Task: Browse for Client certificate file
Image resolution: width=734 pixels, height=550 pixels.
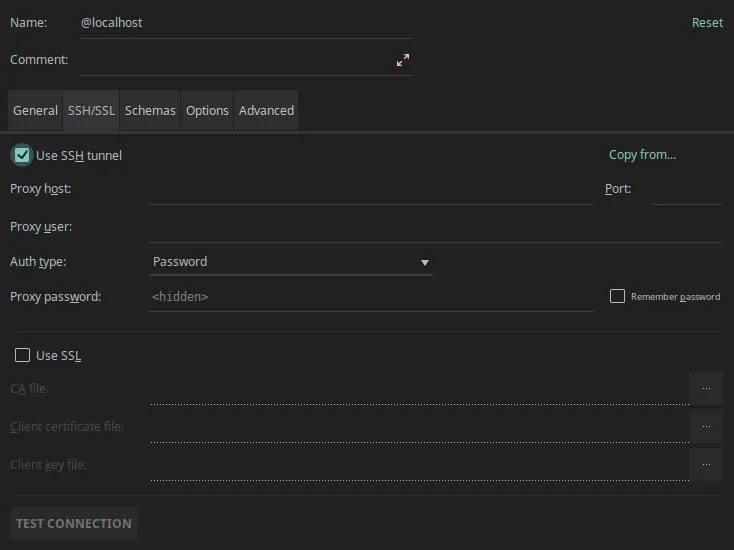Action: click(706, 426)
